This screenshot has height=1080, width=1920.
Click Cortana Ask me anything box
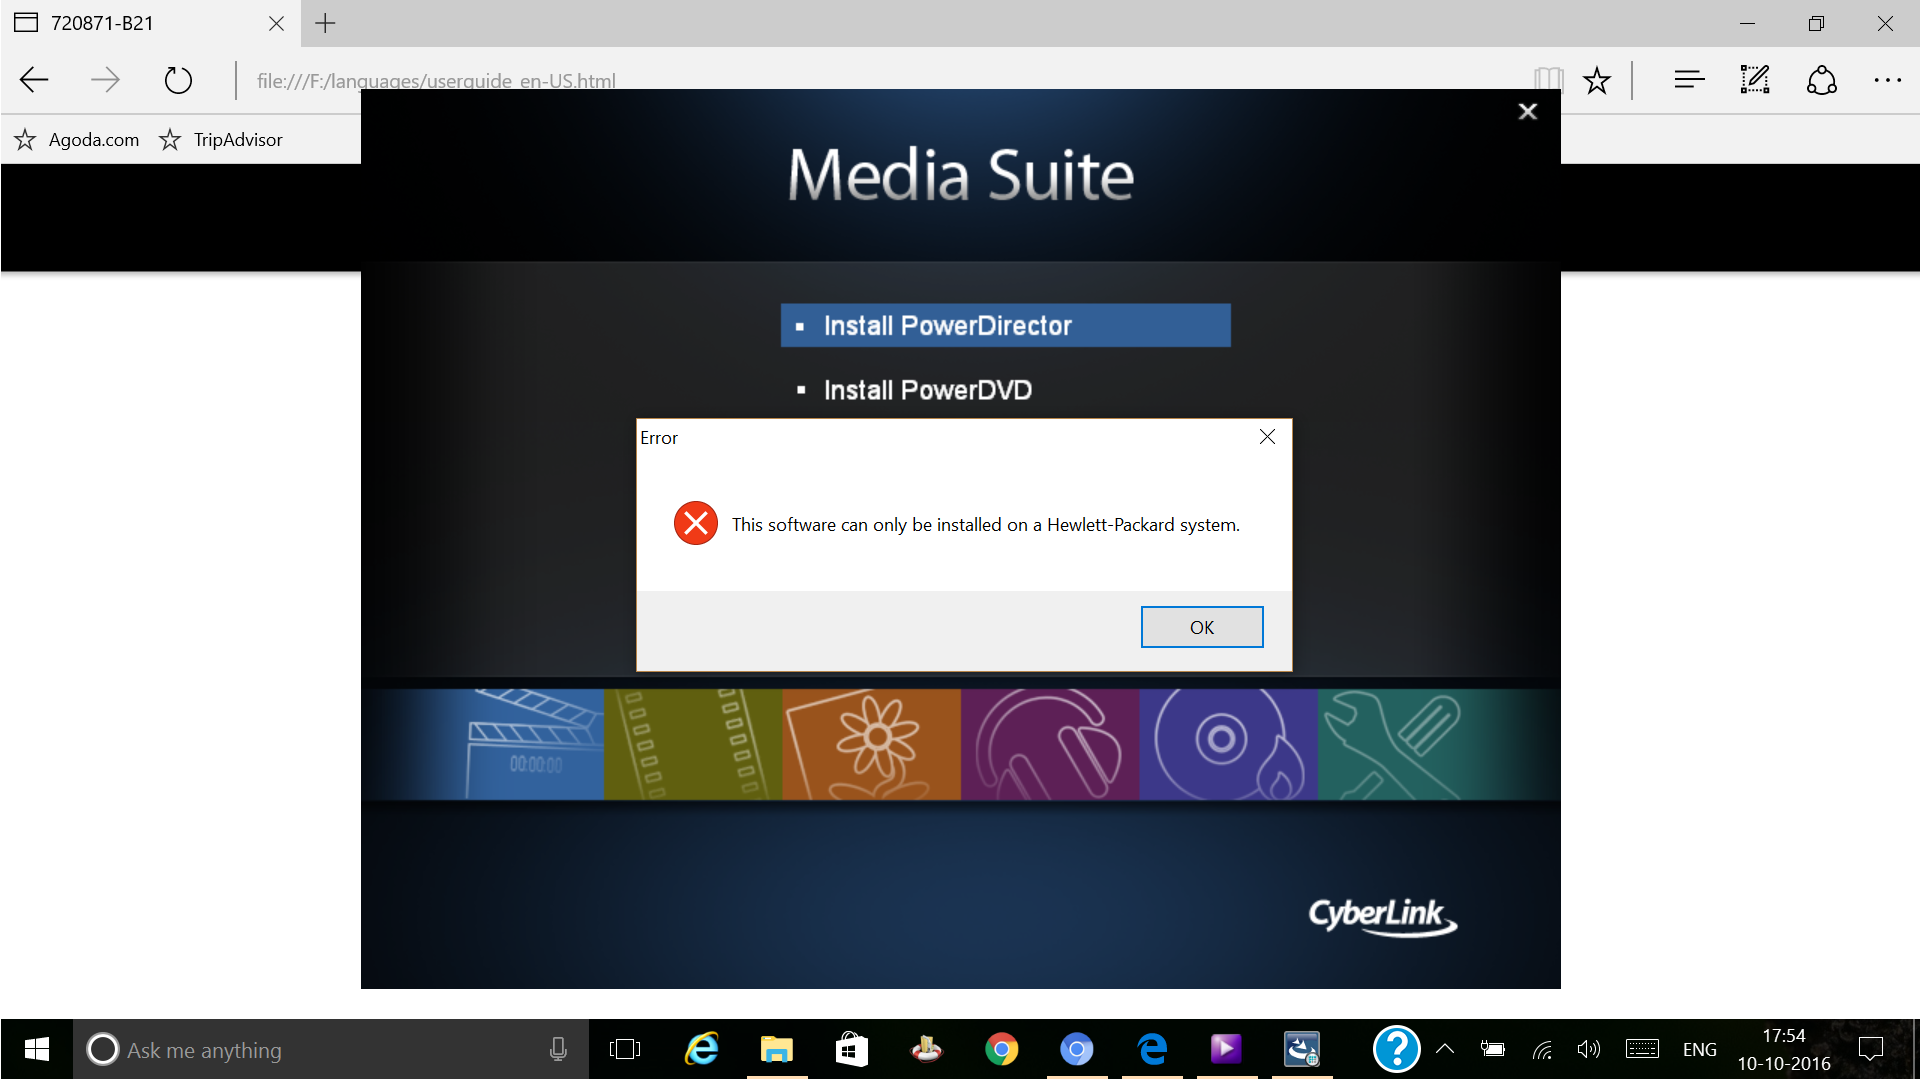(330, 1049)
